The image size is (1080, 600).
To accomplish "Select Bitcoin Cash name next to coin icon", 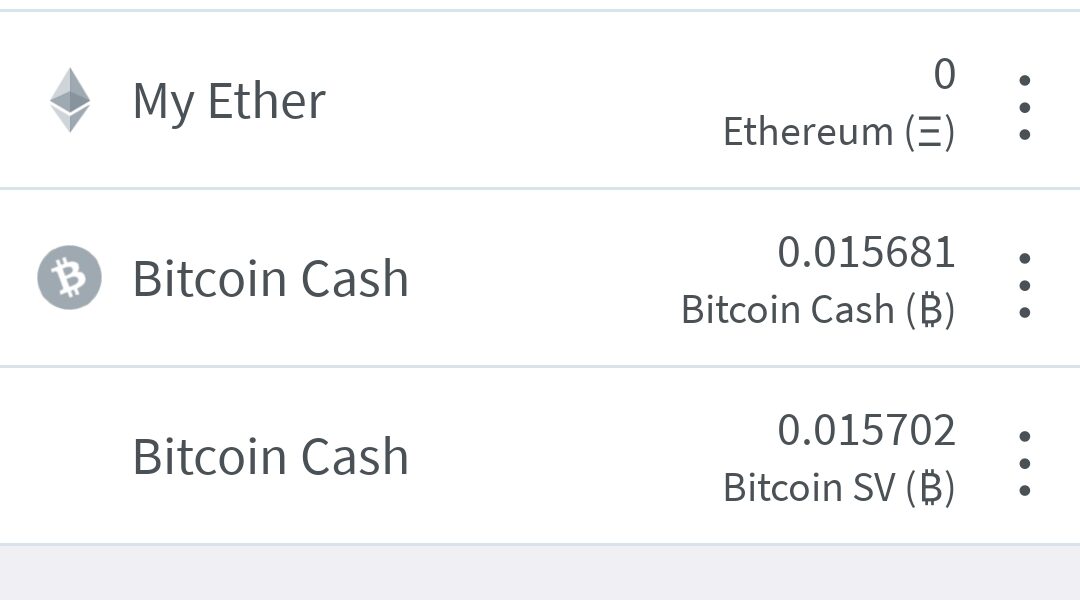I will [x=270, y=279].
